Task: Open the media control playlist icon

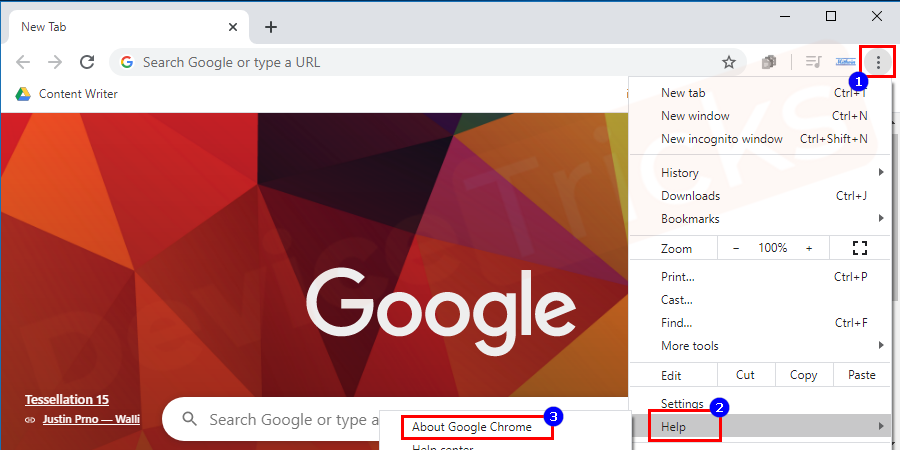Action: (x=813, y=62)
